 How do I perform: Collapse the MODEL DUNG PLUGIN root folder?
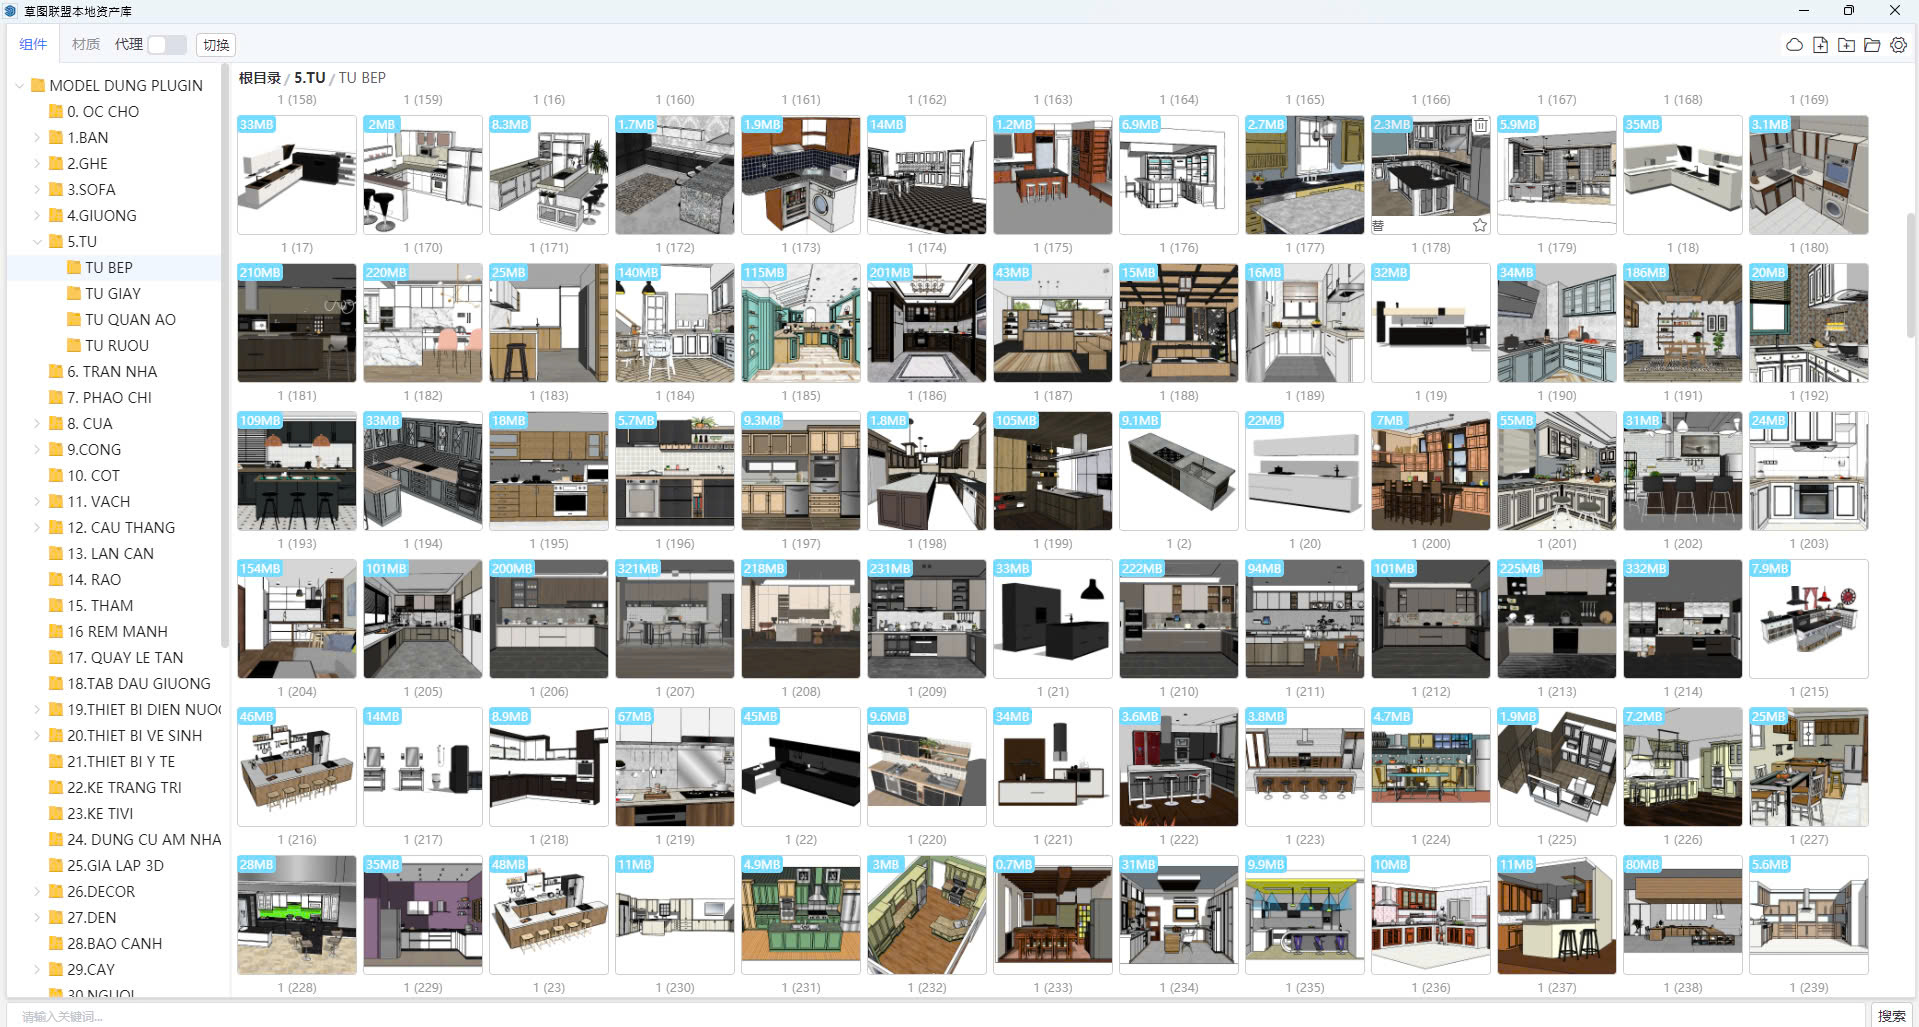(20, 86)
